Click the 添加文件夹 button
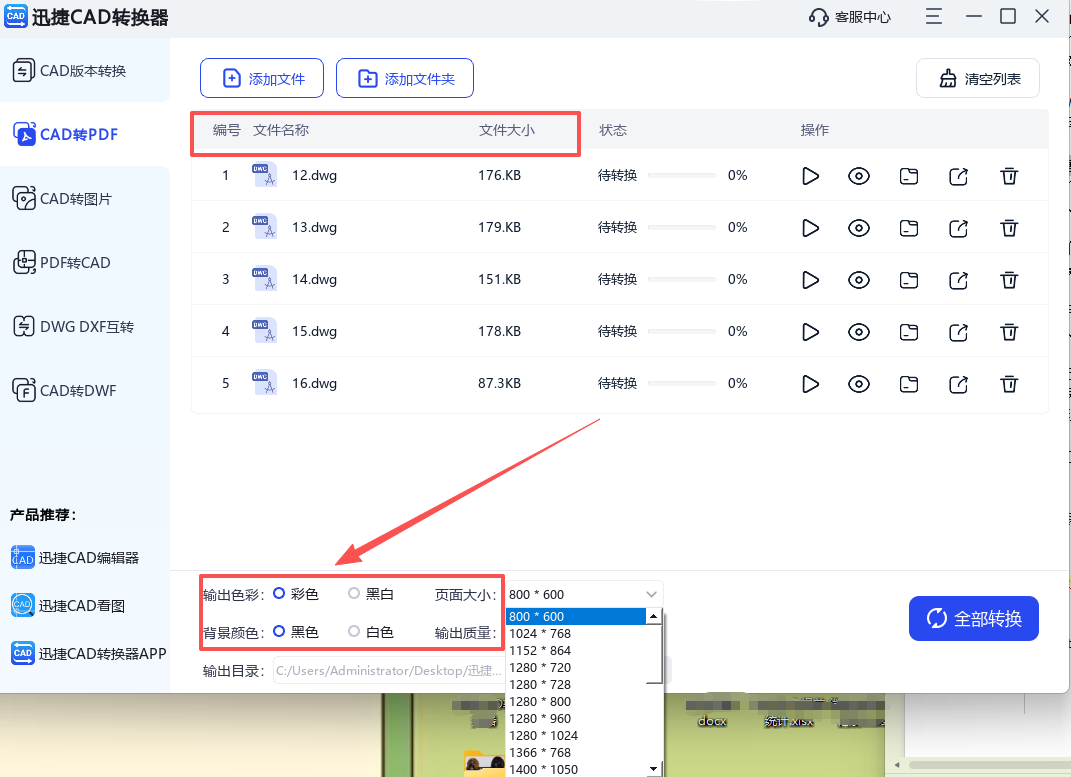Screen dimensions: 1071x777 [x=405, y=79]
